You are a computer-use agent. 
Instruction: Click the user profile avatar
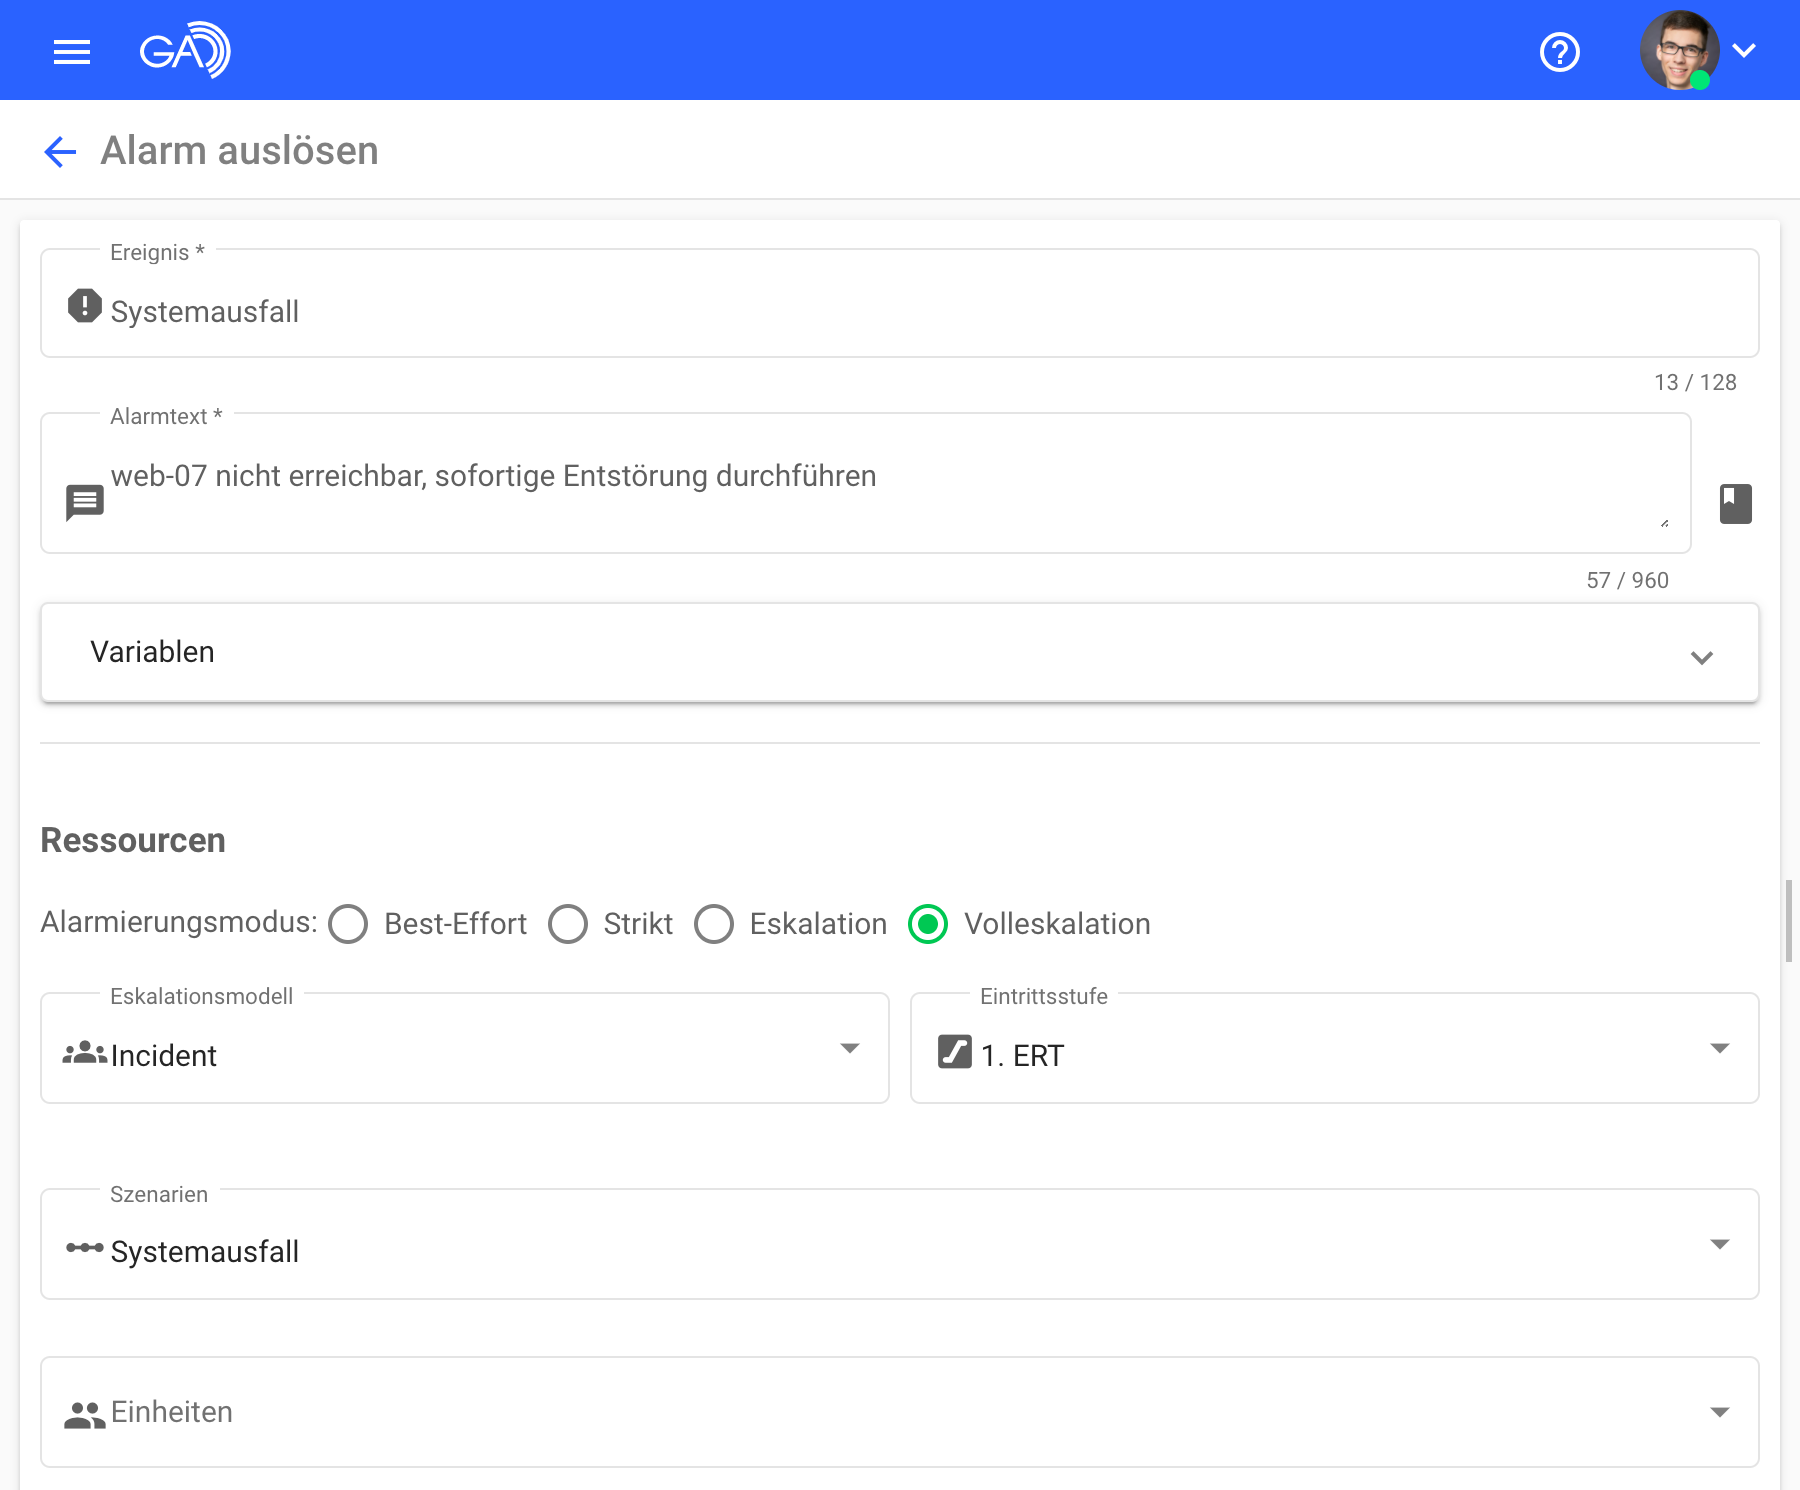(x=1679, y=50)
